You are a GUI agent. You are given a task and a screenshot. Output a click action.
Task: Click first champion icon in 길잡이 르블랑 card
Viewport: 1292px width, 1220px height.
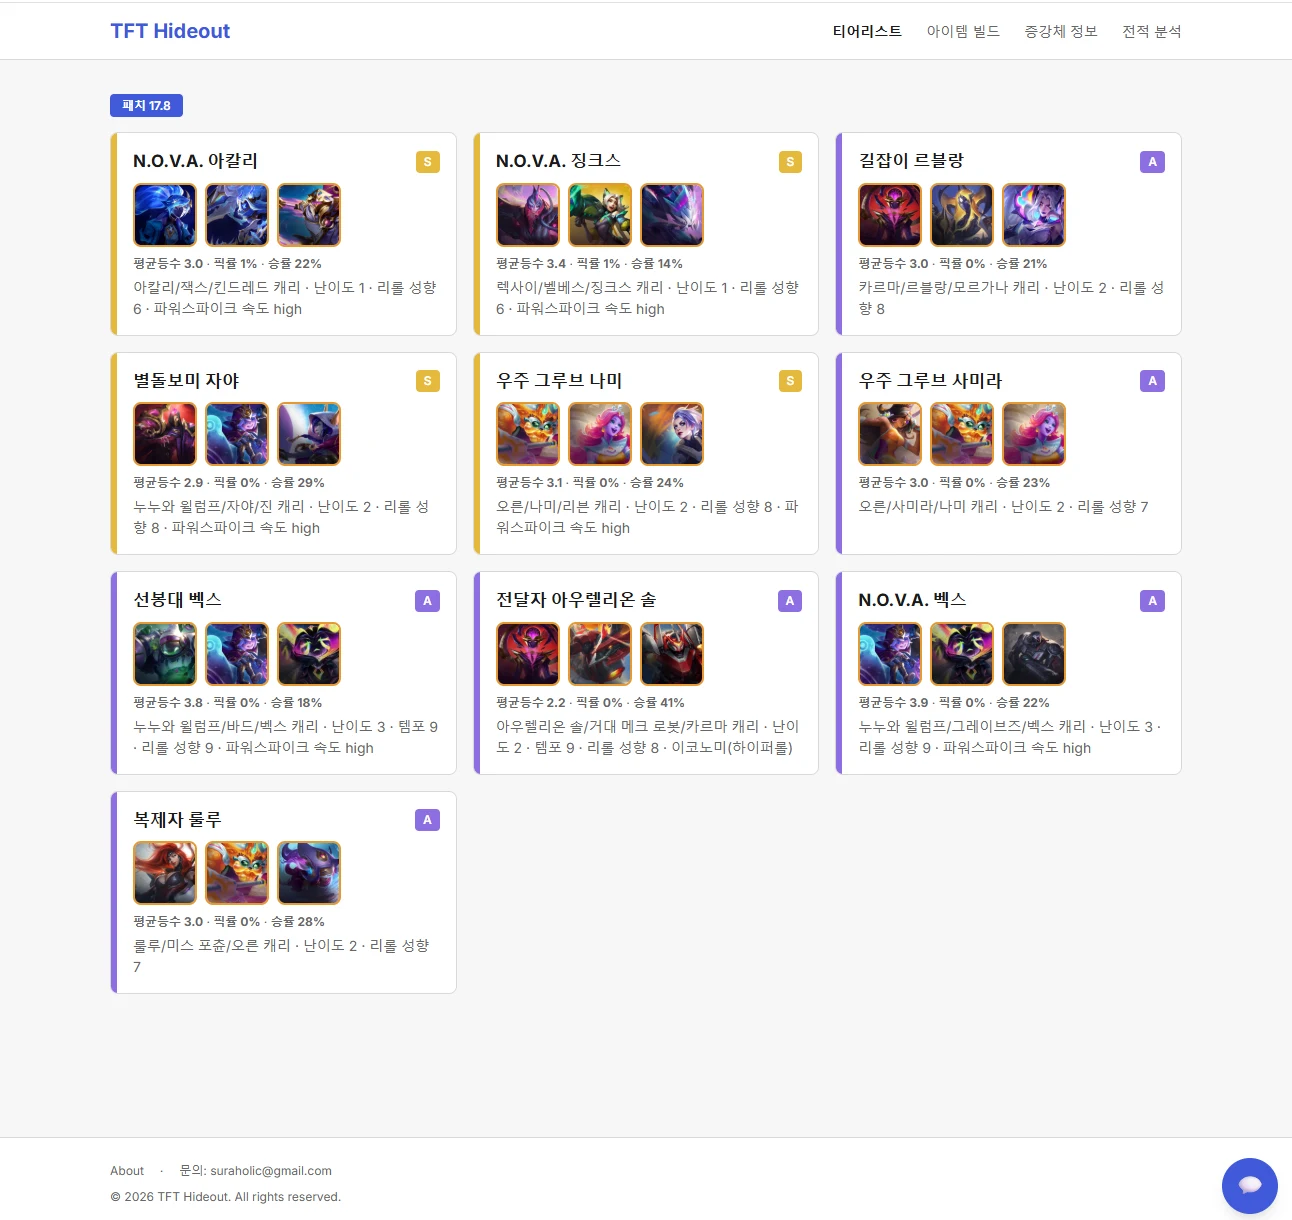pos(890,215)
